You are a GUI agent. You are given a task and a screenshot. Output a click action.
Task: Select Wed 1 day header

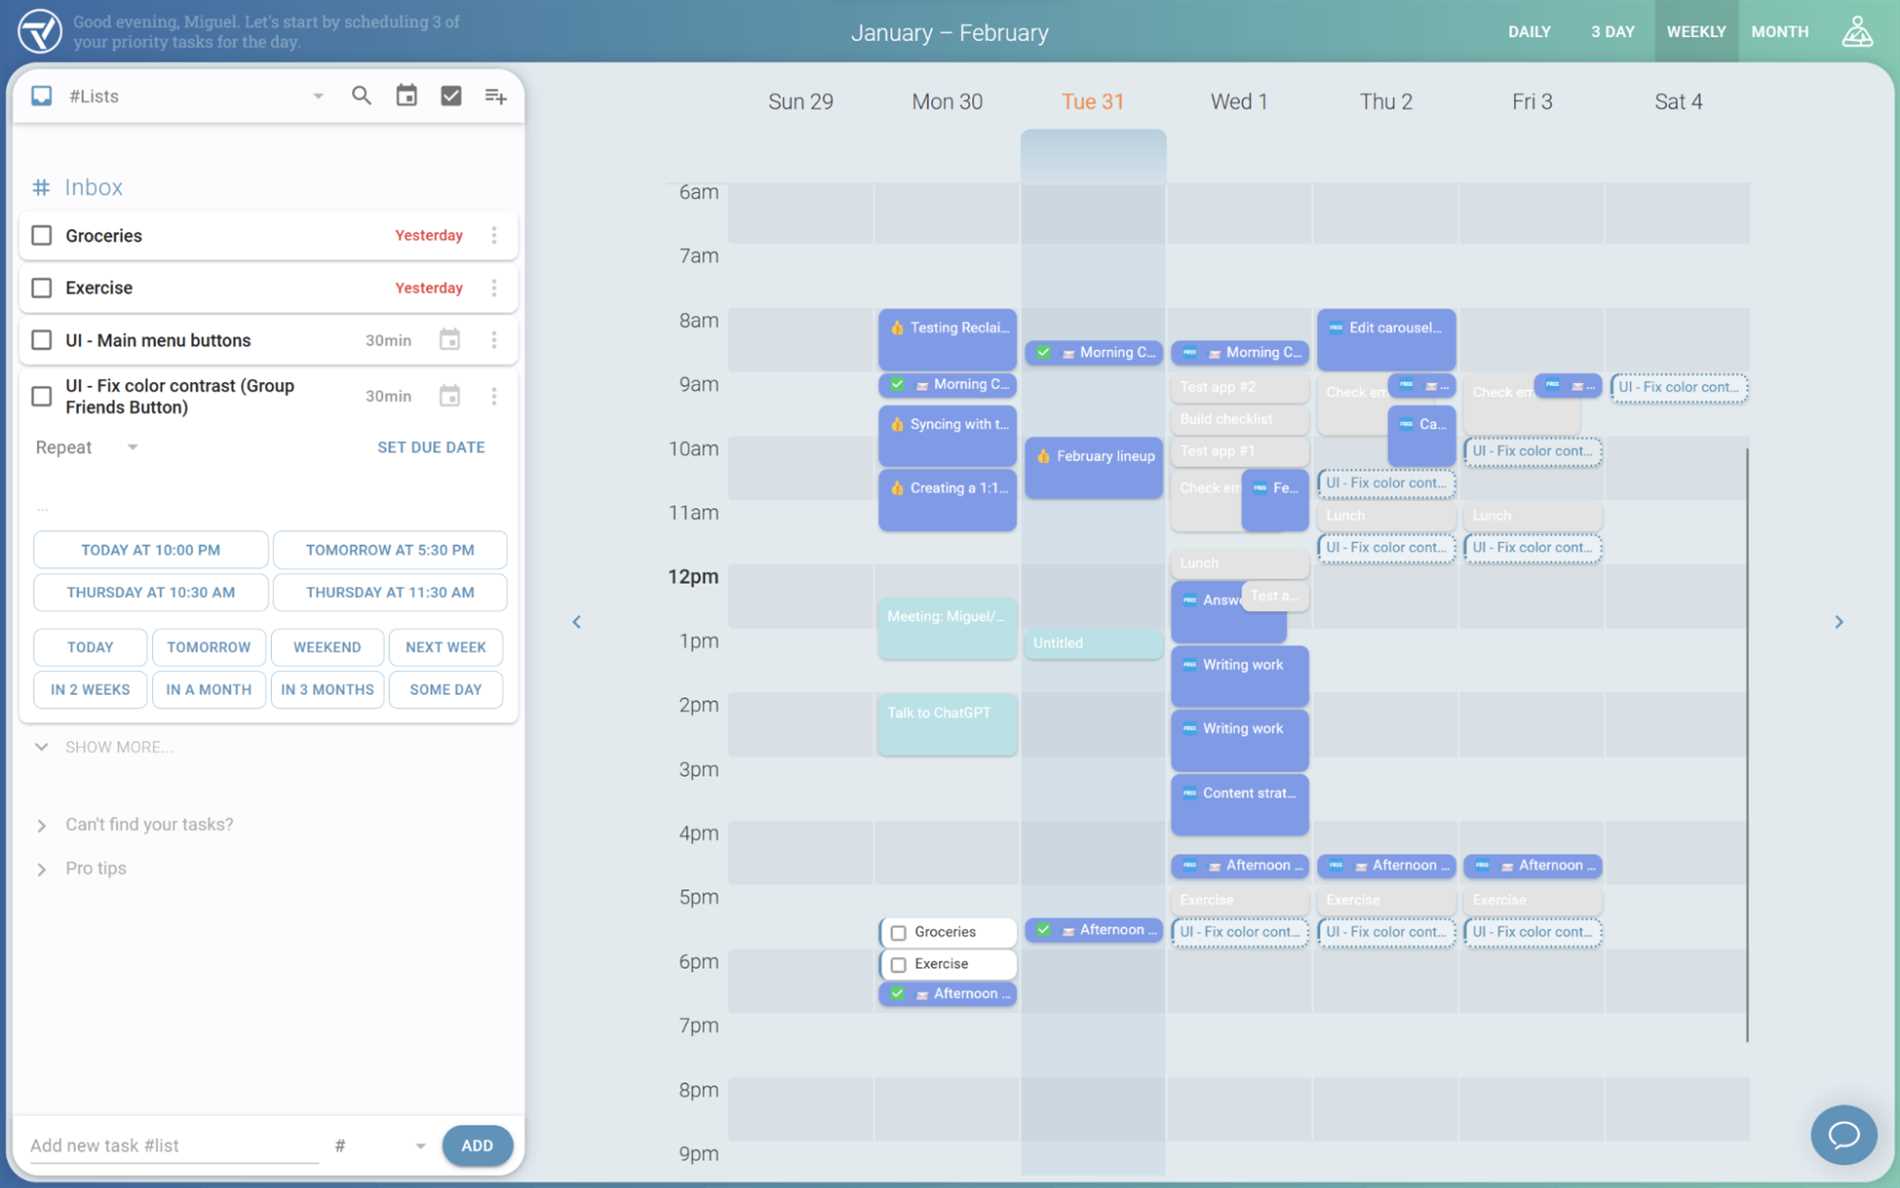coord(1239,101)
